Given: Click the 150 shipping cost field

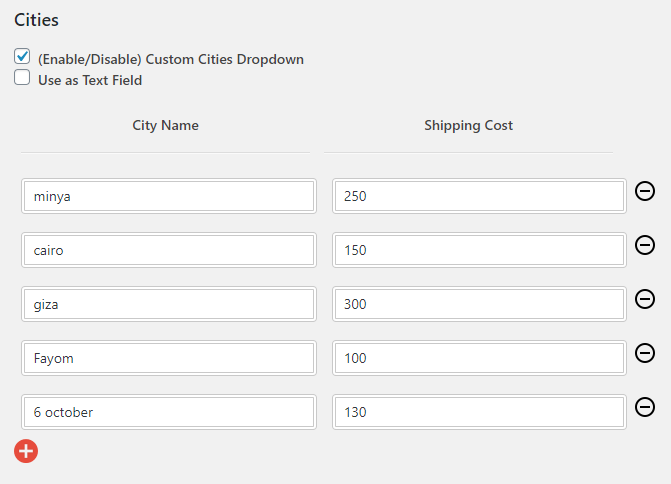Looking at the screenshot, I should click(x=479, y=250).
